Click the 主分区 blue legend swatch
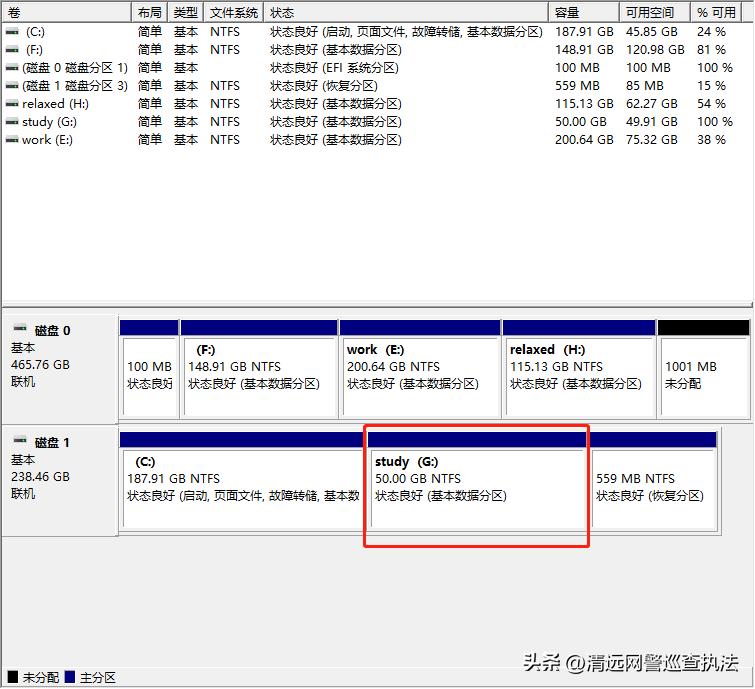This screenshot has width=755, height=689. [x=70, y=677]
